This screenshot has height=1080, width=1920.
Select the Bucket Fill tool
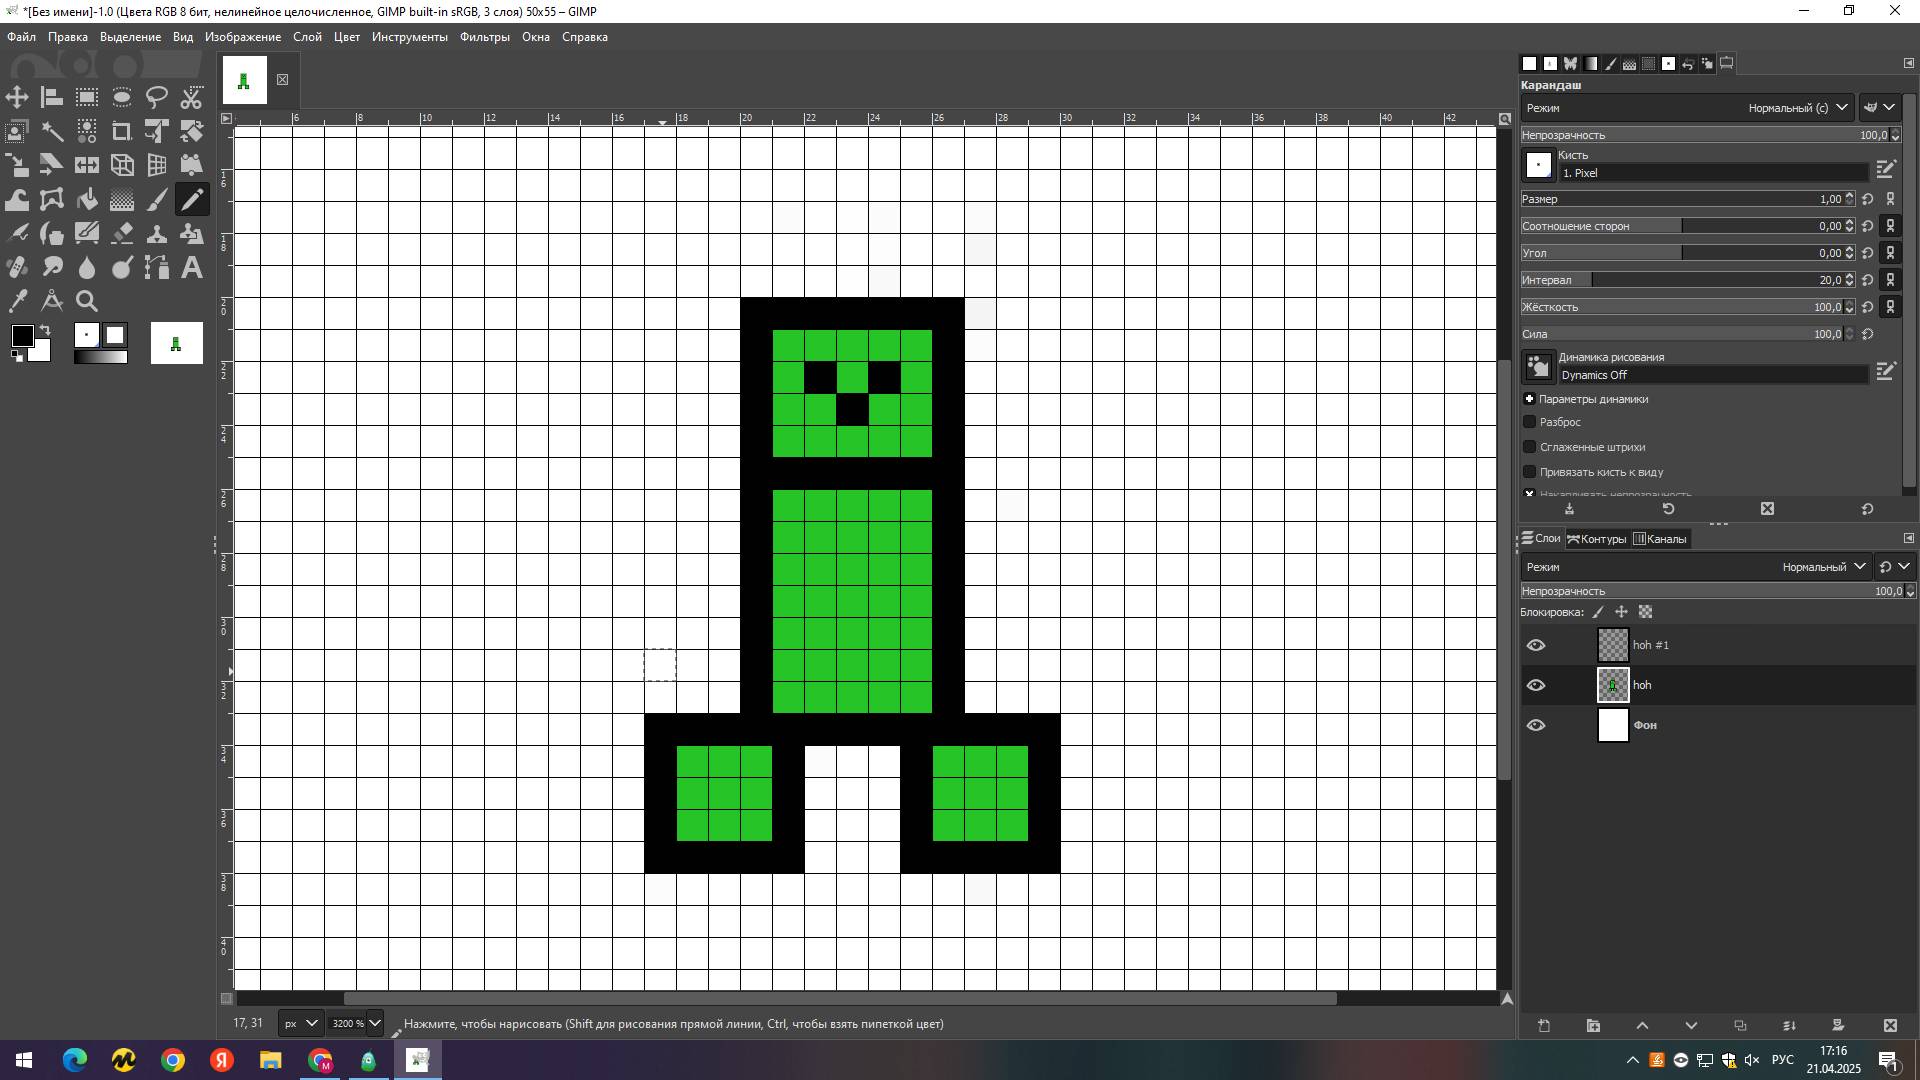coord(87,199)
